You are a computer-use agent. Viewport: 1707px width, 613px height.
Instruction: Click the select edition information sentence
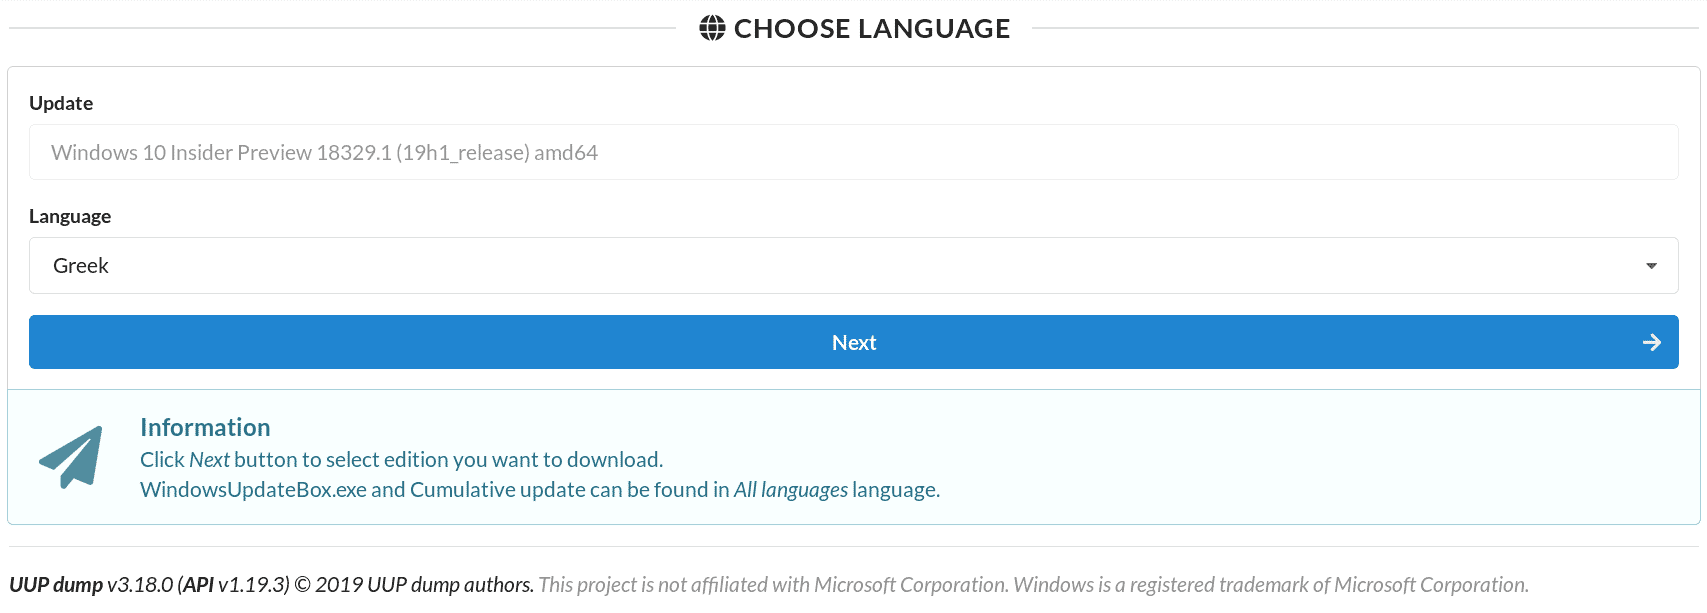pos(401,460)
